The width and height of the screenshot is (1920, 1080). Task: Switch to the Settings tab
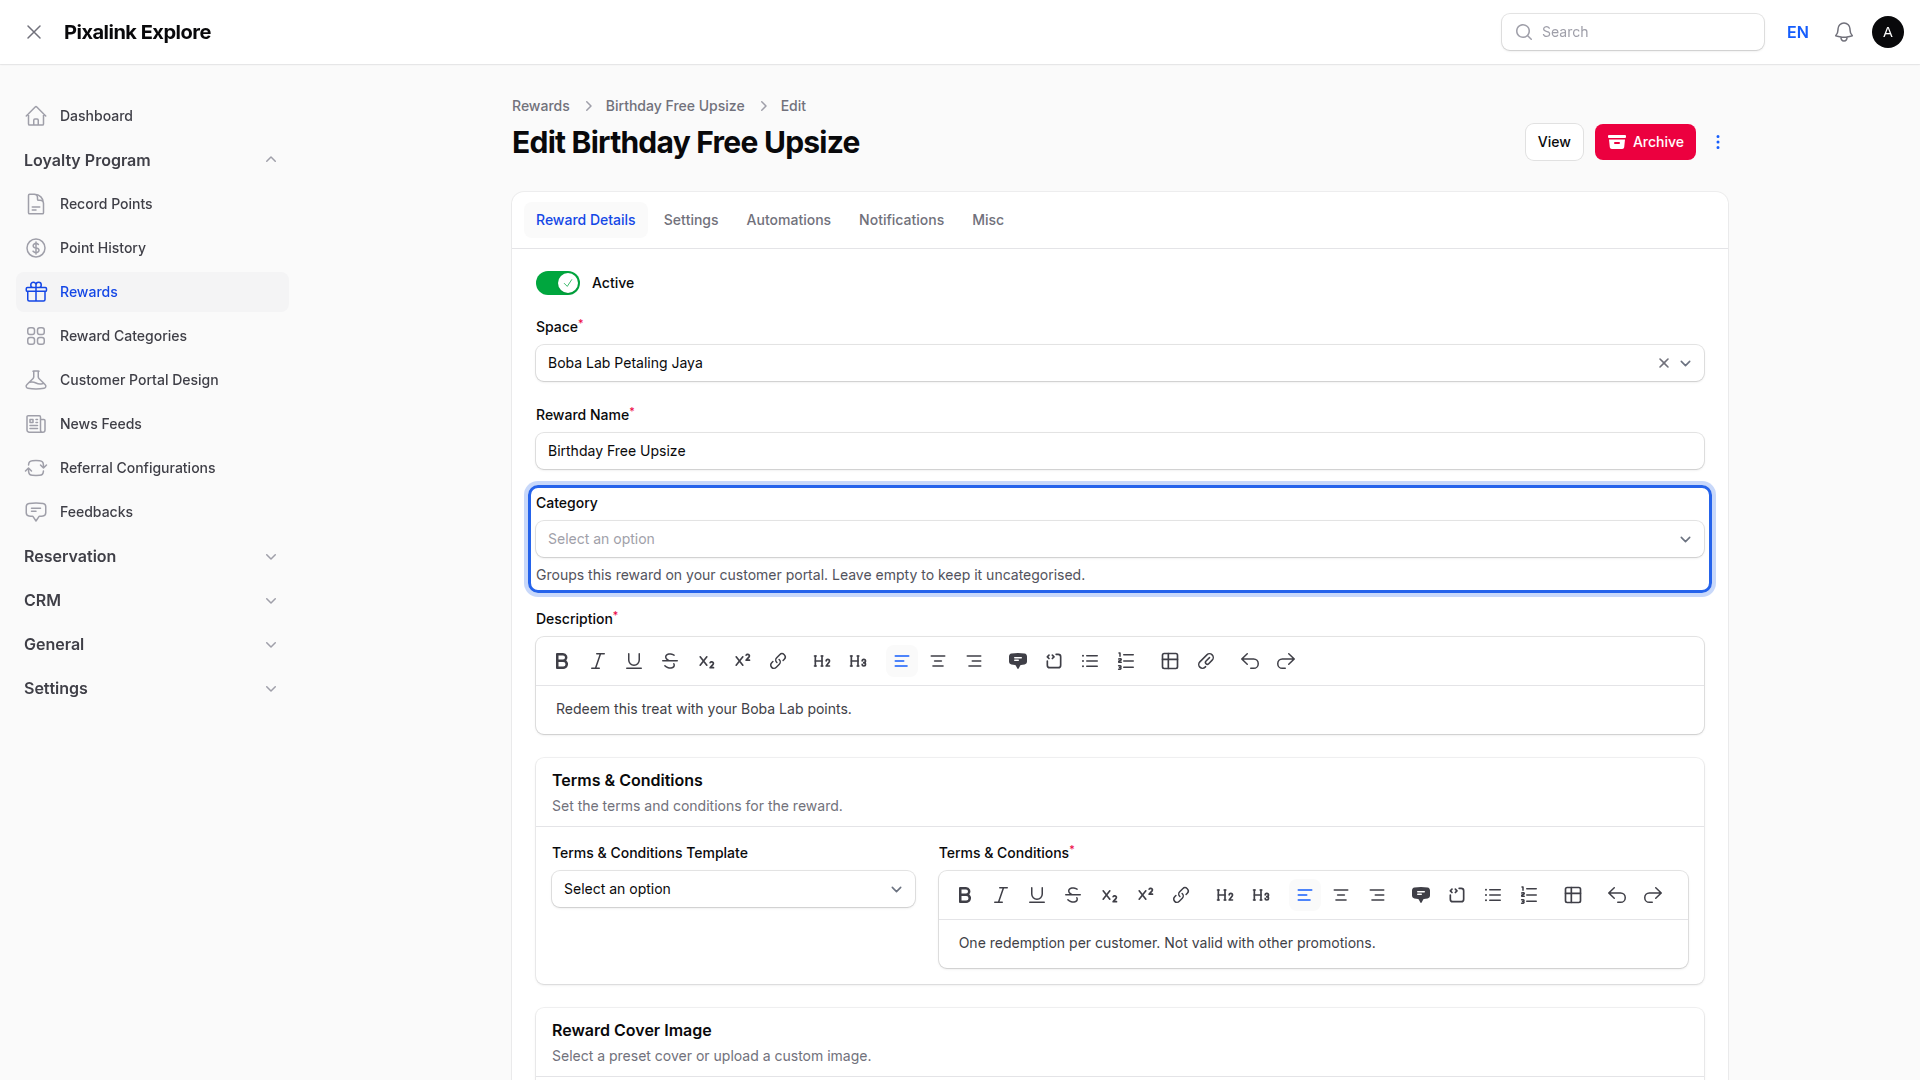click(x=691, y=220)
